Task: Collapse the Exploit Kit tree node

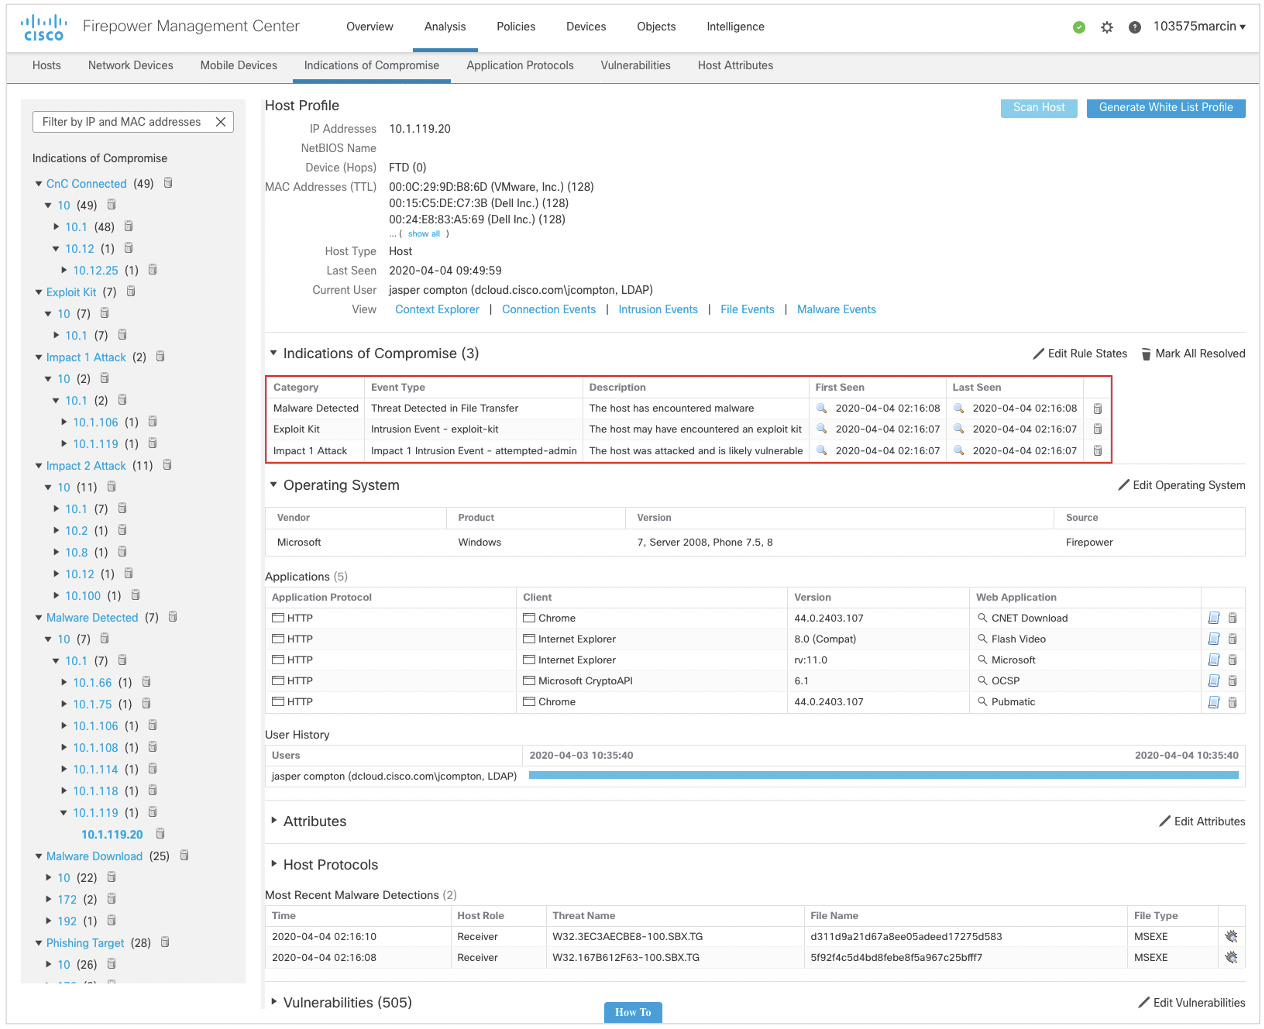Action: point(39,293)
